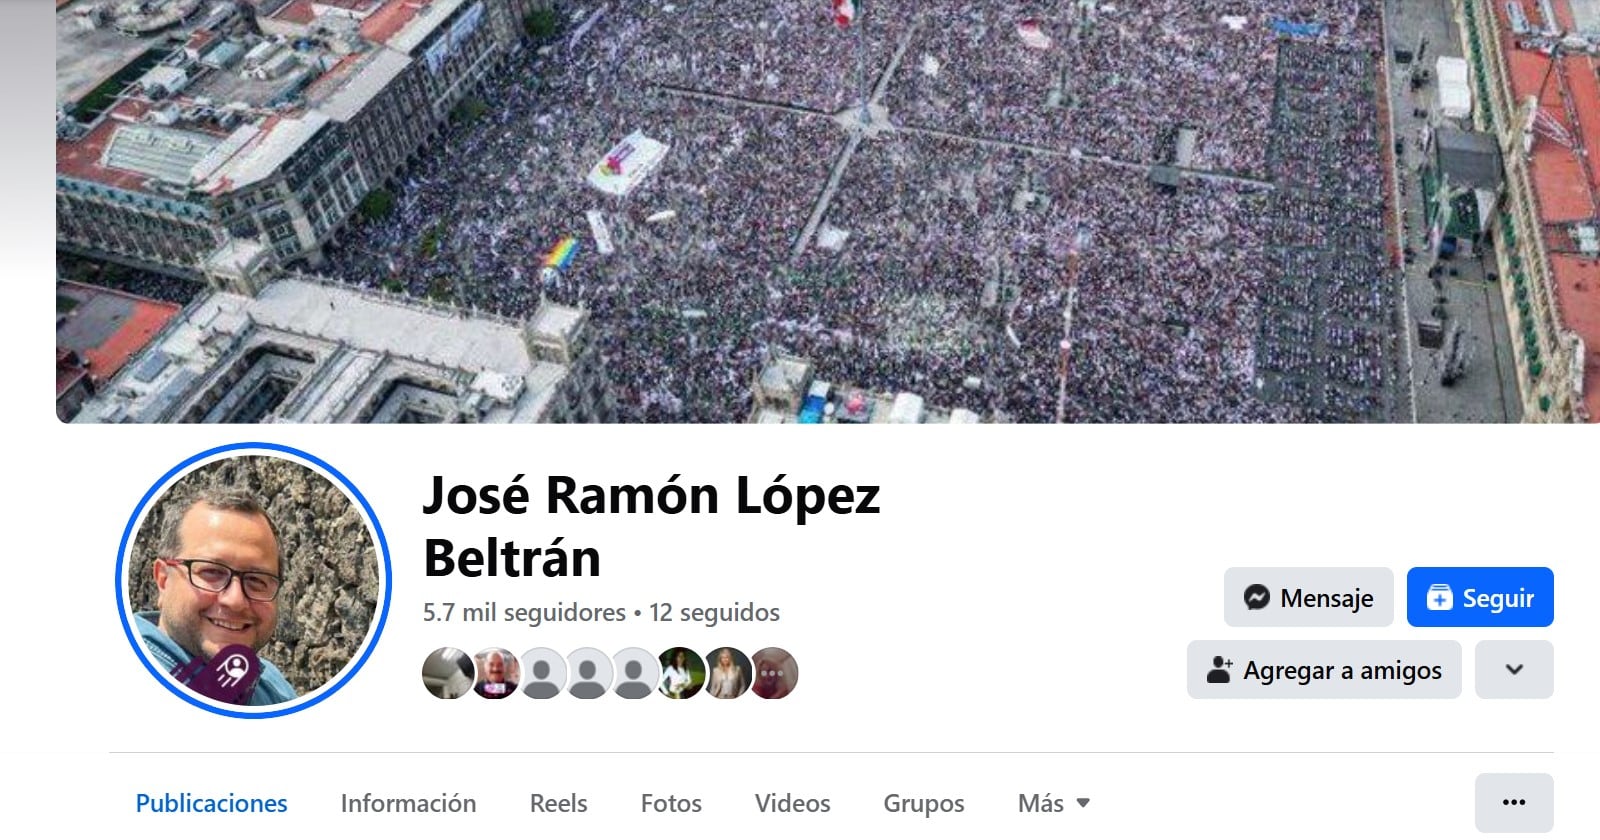1600x840 pixels.
Task: Click the last follower avatar in the row
Action: (774, 673)
